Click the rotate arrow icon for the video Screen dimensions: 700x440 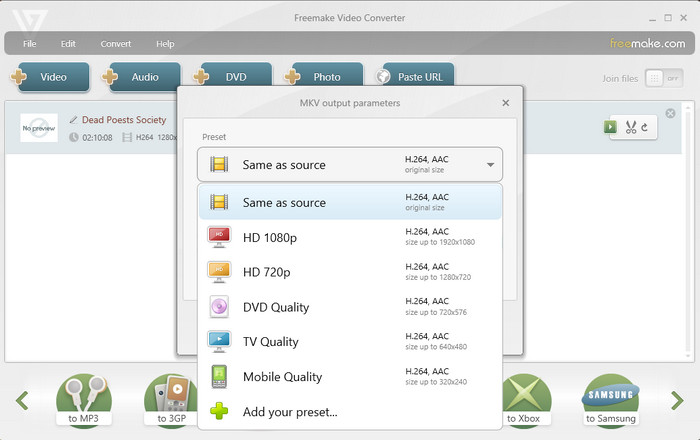[645, 128]
